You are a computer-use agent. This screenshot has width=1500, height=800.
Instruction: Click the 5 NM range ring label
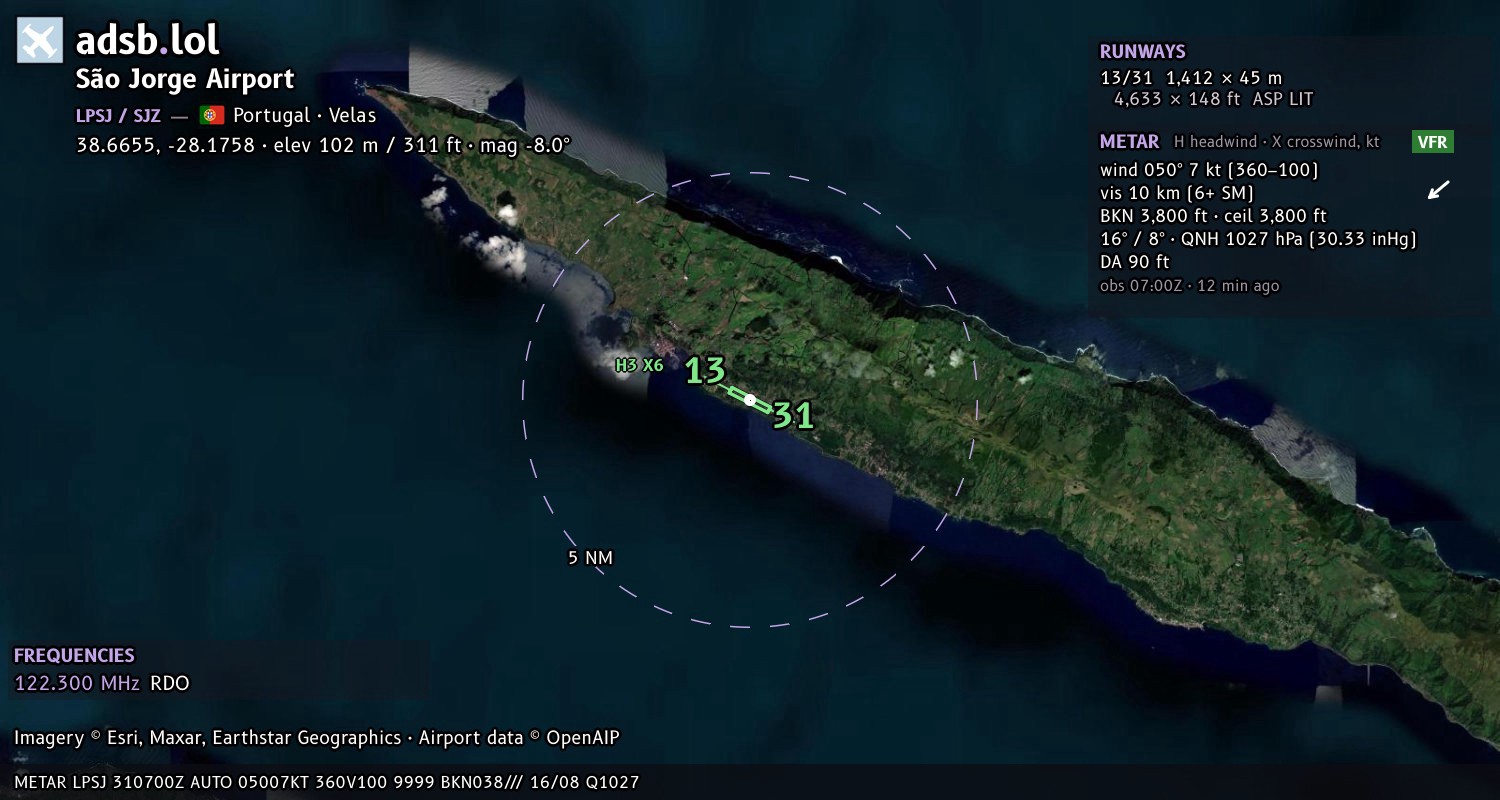click(x=590, y=558)
